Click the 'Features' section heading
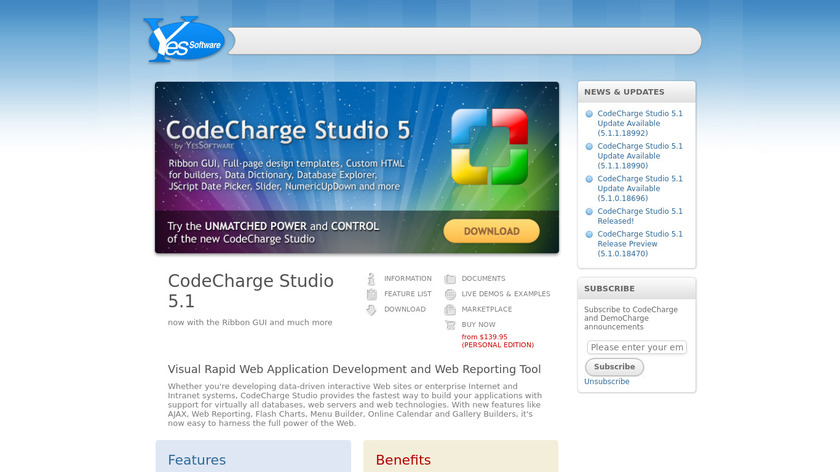The height and width of the screenshot is (472, 840). point(197,460)
